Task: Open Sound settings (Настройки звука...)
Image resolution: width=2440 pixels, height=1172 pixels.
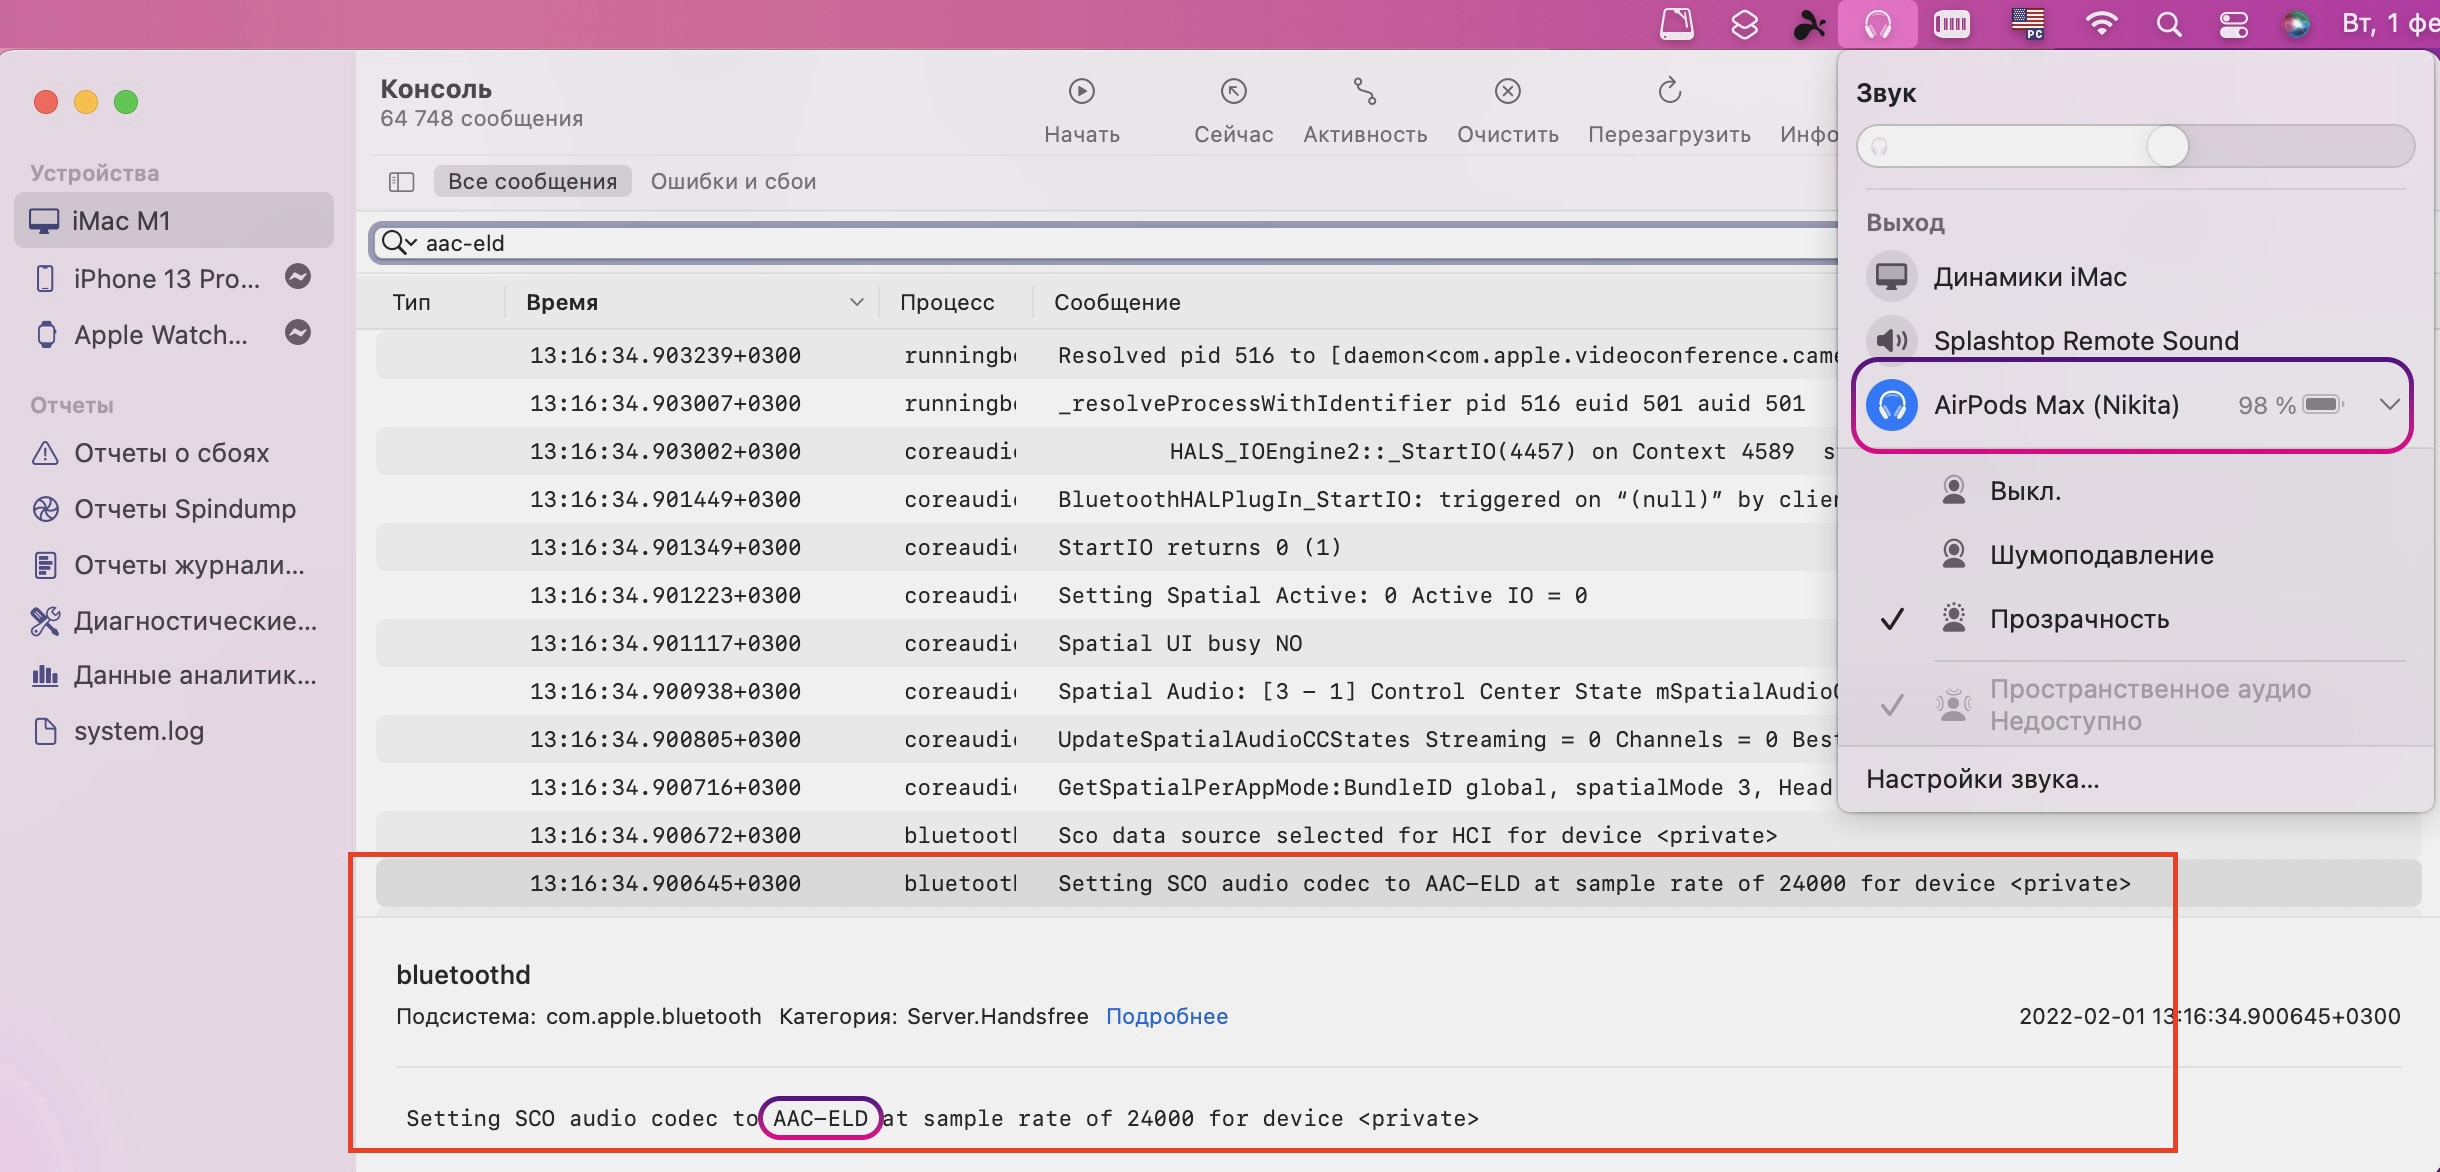Action: pos(1982,779)
